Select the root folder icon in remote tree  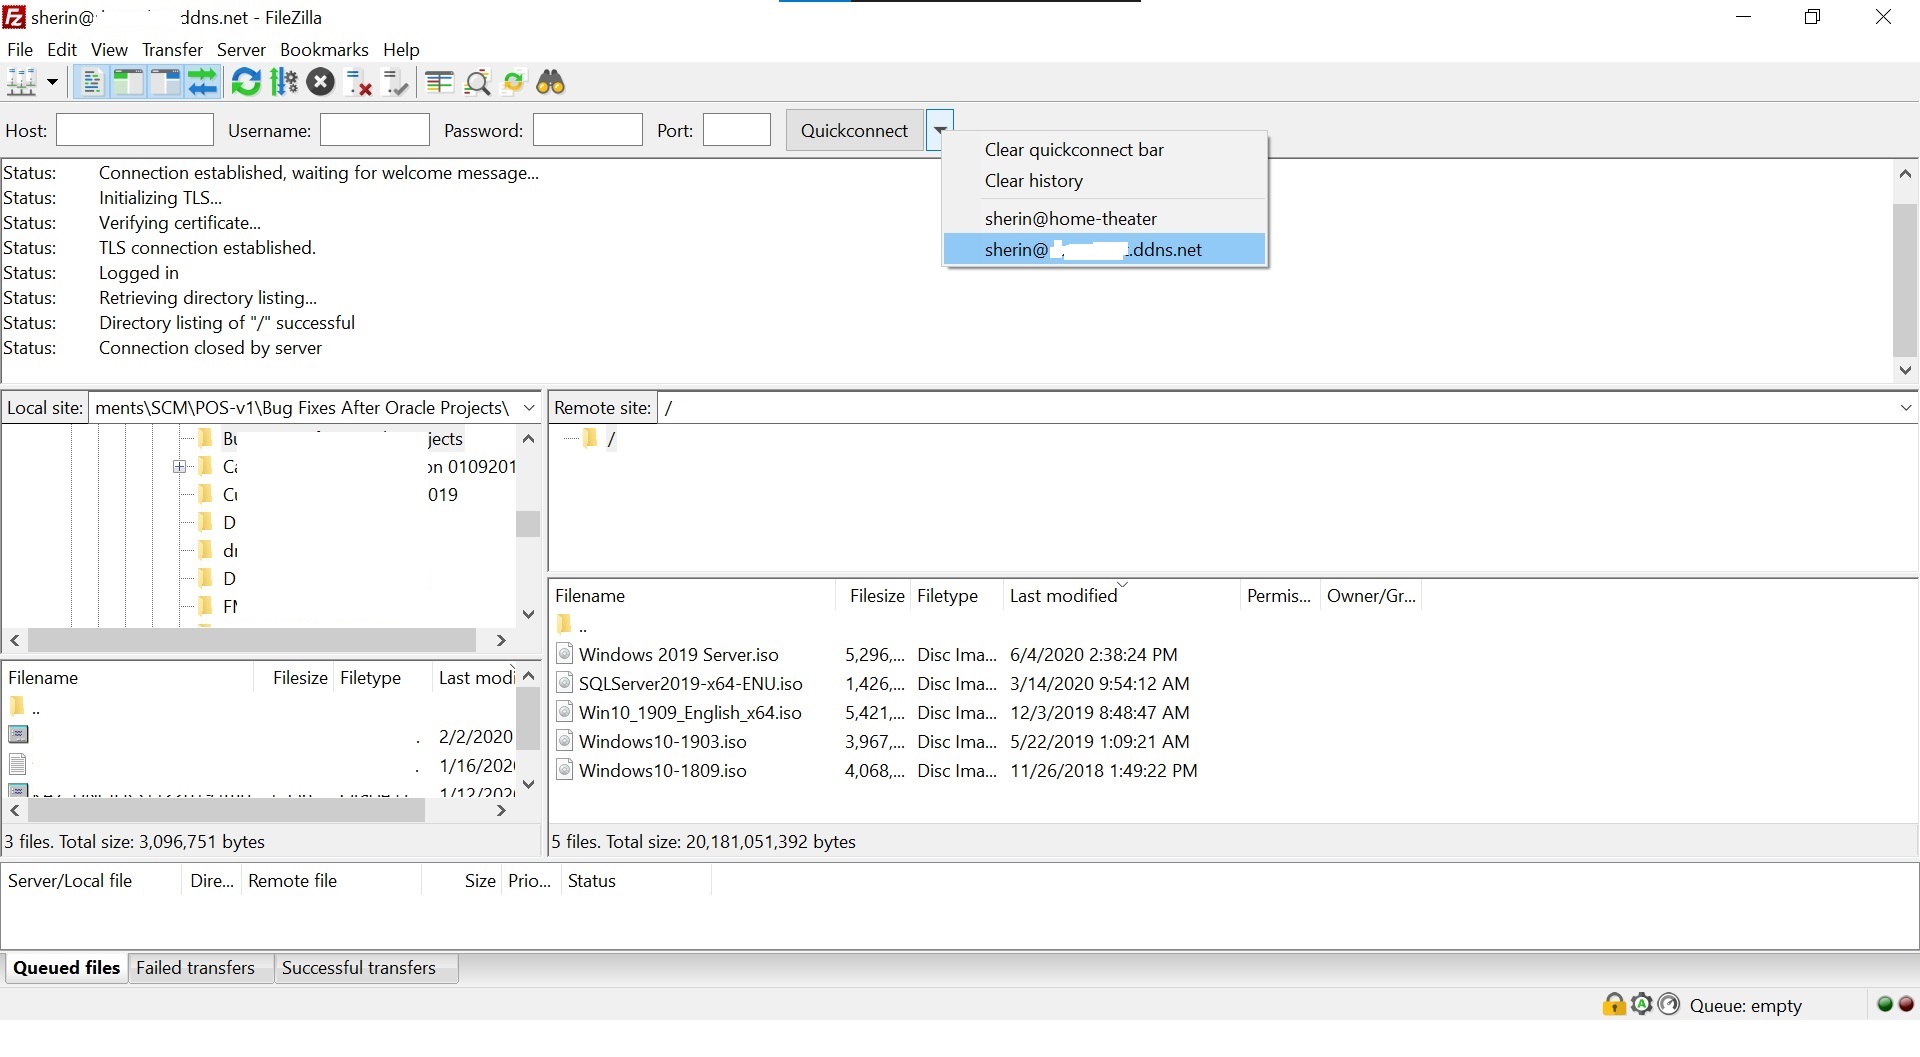tap(590, 438)
